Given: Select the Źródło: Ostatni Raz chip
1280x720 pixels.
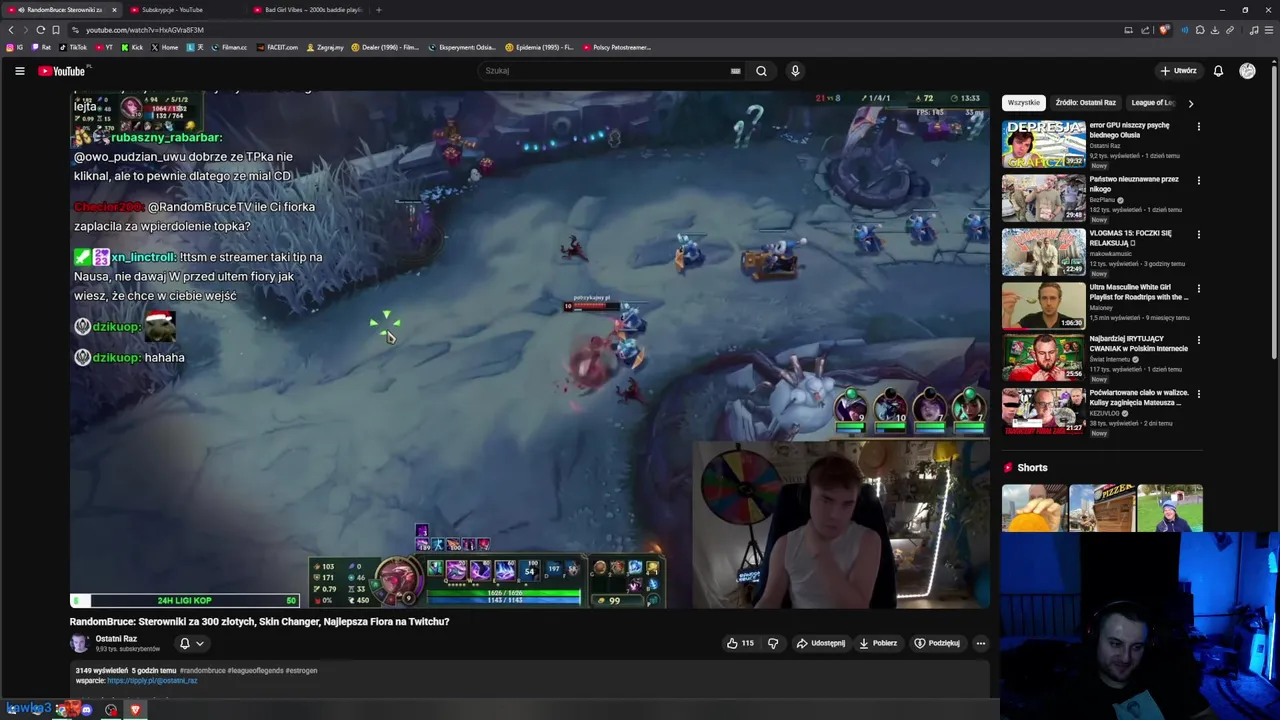Looking at the screenshot, I should [1085, 103].
